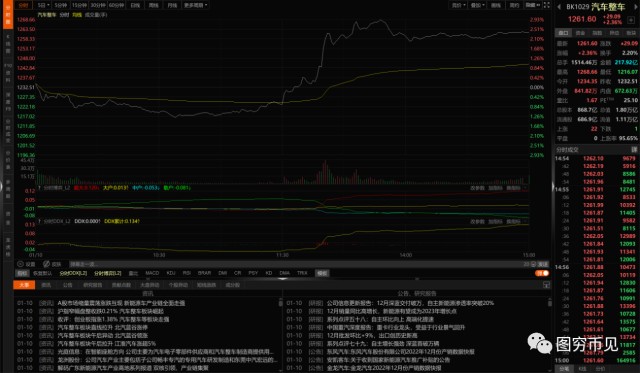This screenshot has width=640, height=373.
Task: Toggle the 成交量(手) volume legend
Action: (x=96, y=15)
